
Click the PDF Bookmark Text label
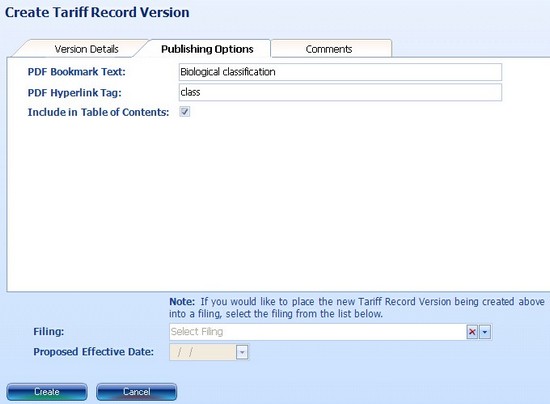coord(76,72)
